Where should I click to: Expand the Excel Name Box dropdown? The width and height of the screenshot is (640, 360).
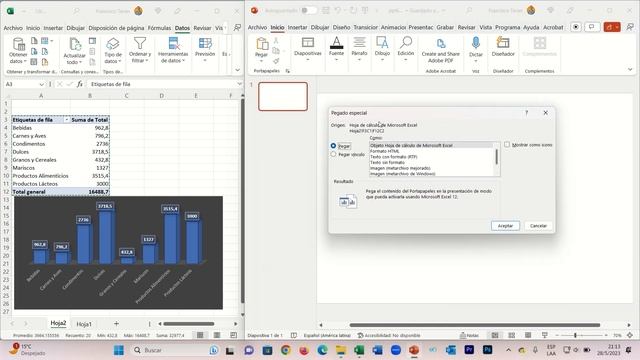(41, 84)
